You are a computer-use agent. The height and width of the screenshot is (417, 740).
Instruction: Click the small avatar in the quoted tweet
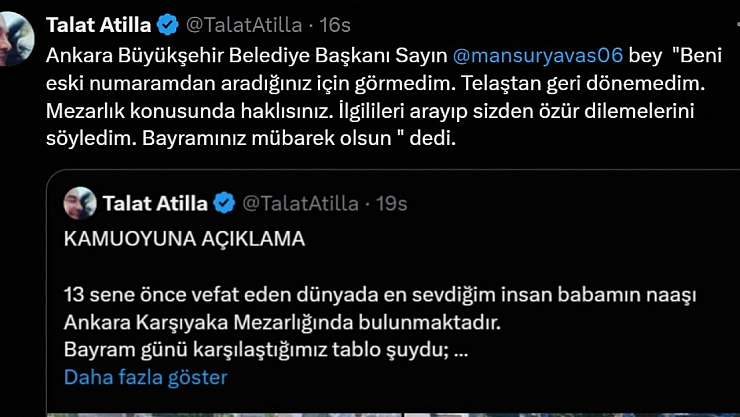click(x=80, y=203)
